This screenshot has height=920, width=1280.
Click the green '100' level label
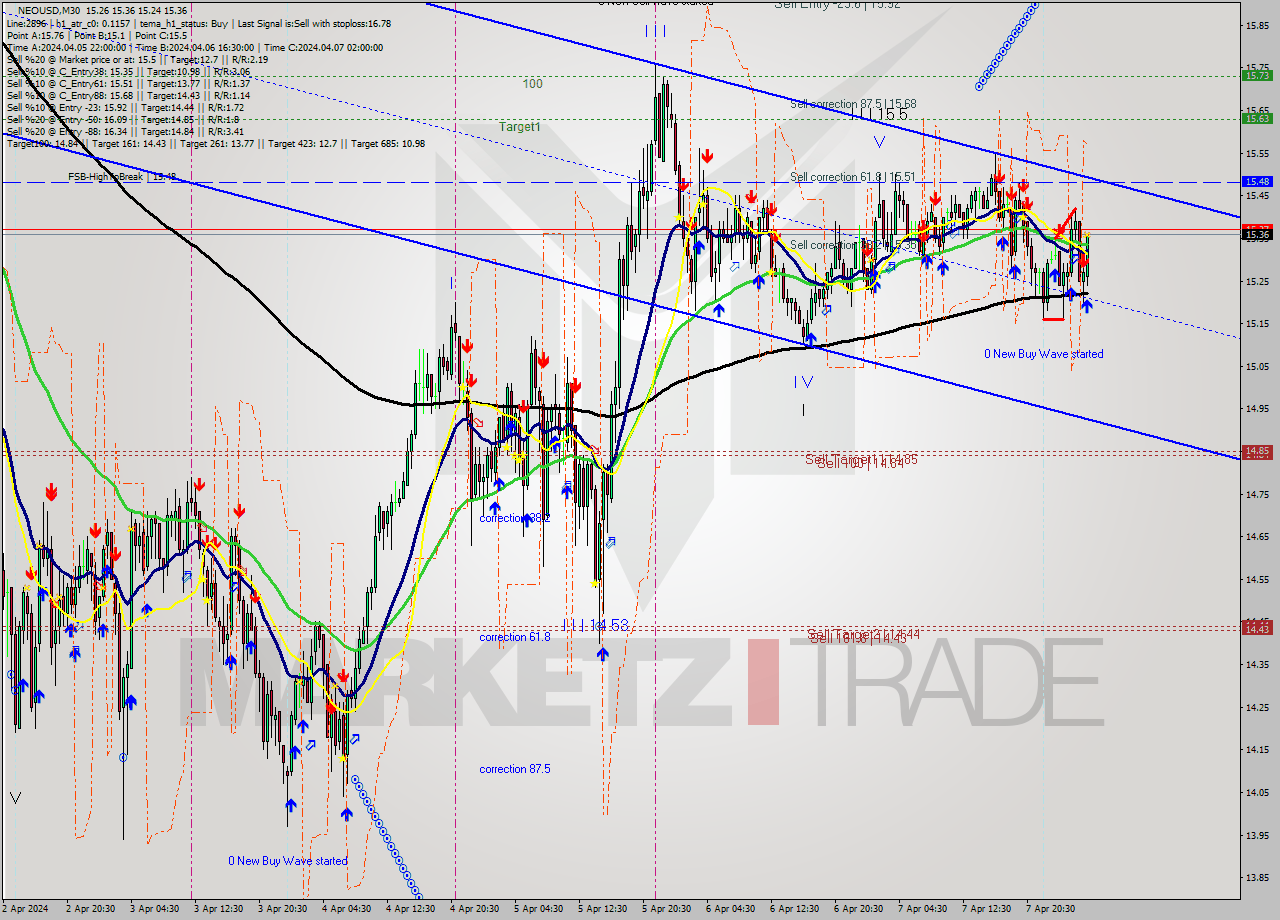coord(533,84)
